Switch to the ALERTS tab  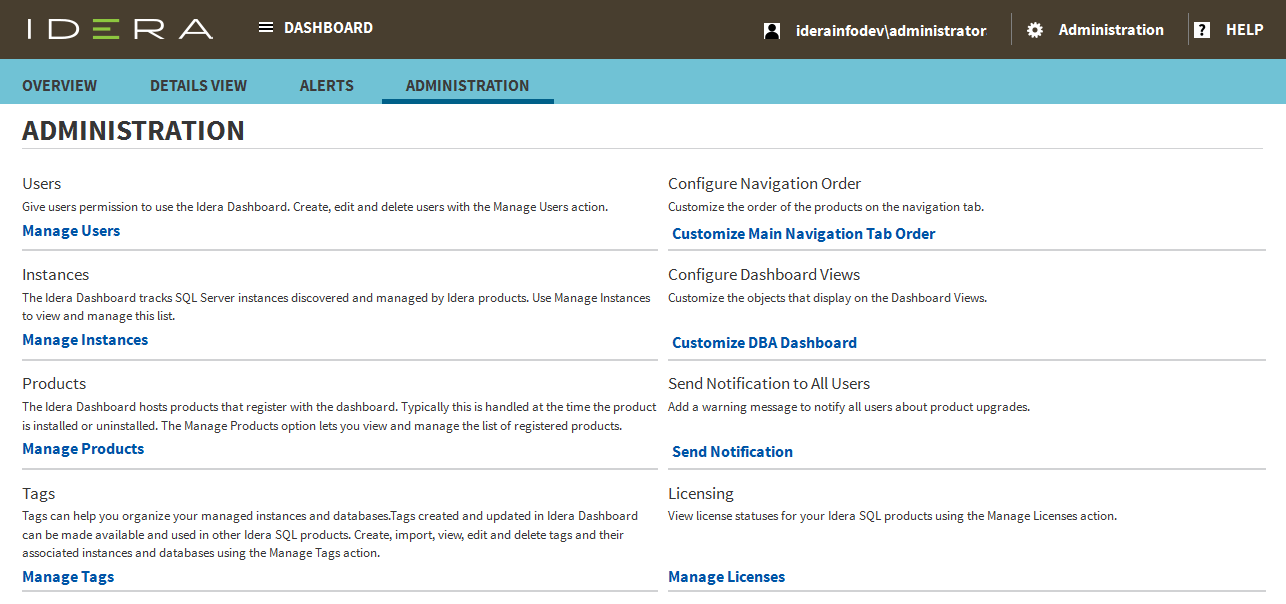tap(327, 86)
